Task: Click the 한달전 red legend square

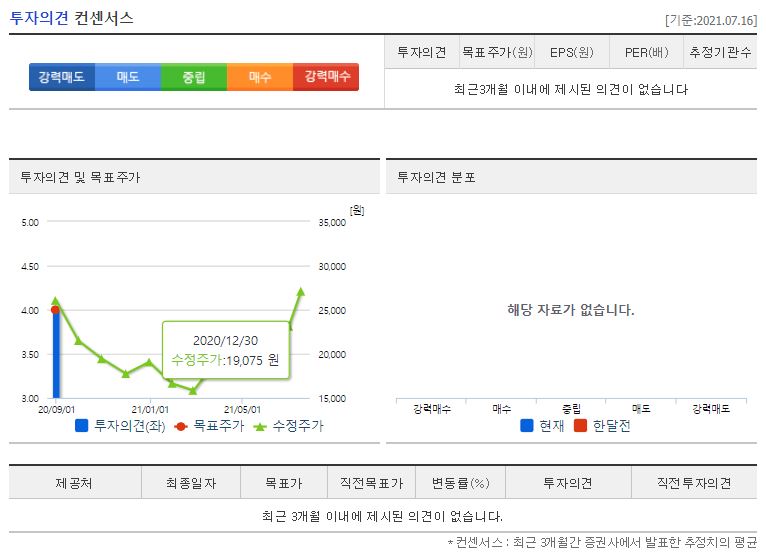Action: 580,426
